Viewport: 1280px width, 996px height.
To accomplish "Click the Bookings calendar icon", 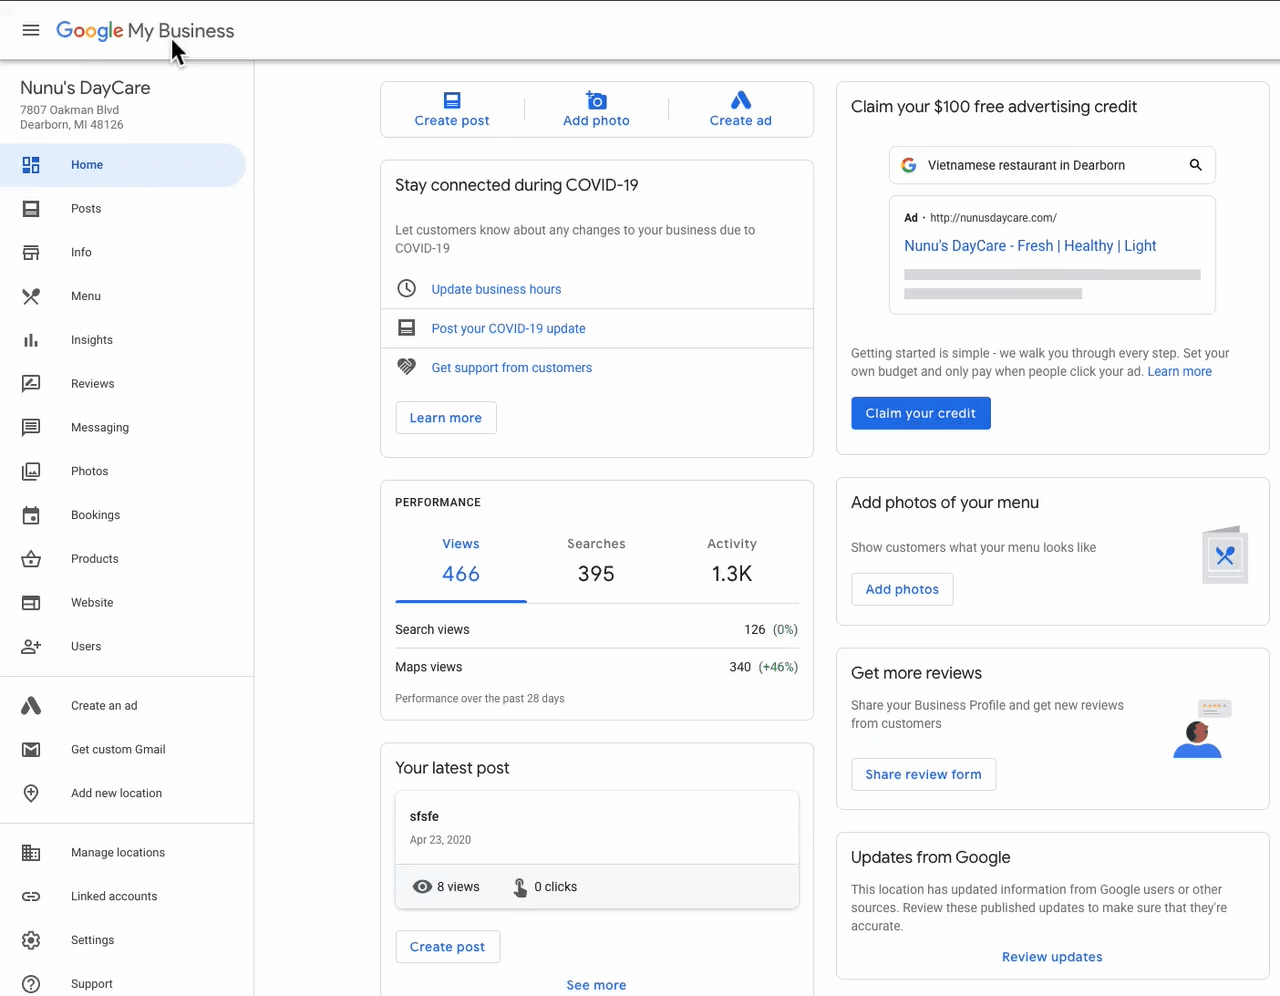I will (x=31, y=515).
